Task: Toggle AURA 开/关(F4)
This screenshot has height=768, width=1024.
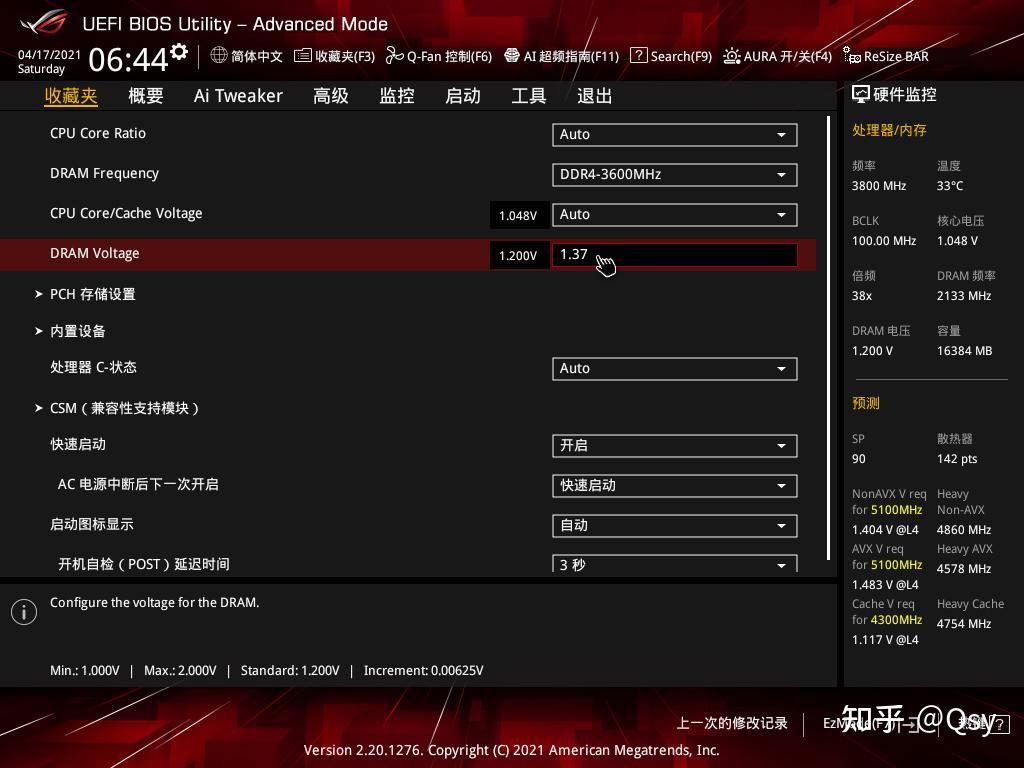Action: pos(777,56)
